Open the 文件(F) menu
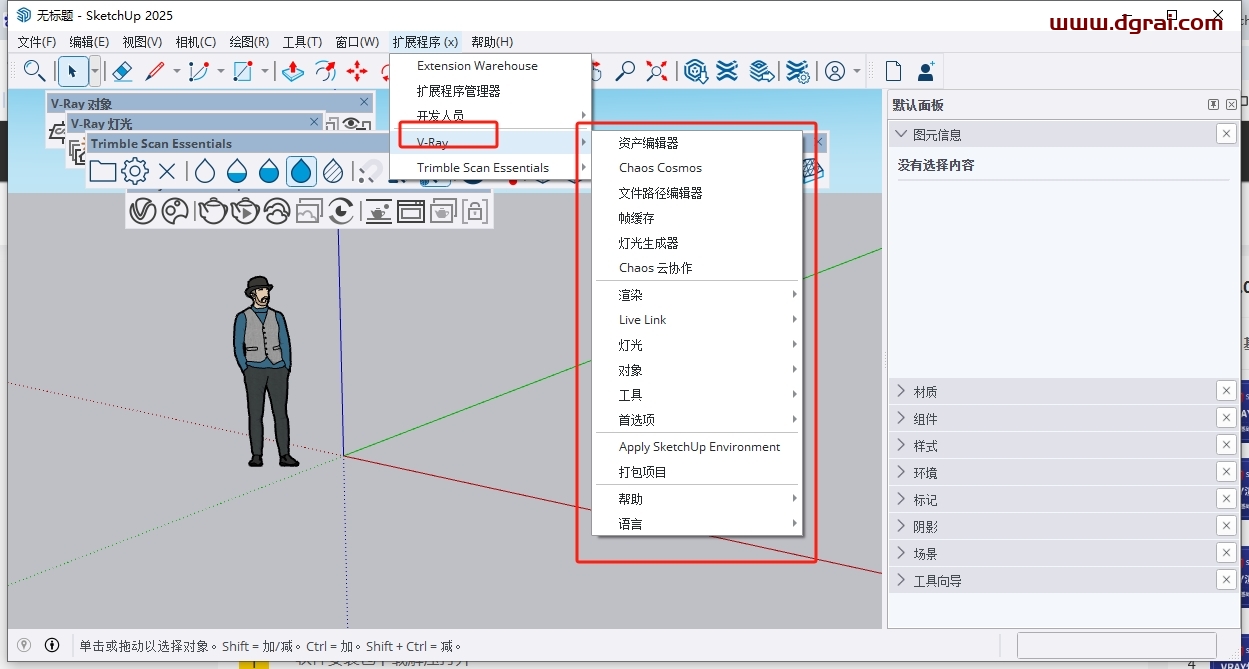Image resolution: width=1249 pixels, height=669 pixels. (37, 42)
